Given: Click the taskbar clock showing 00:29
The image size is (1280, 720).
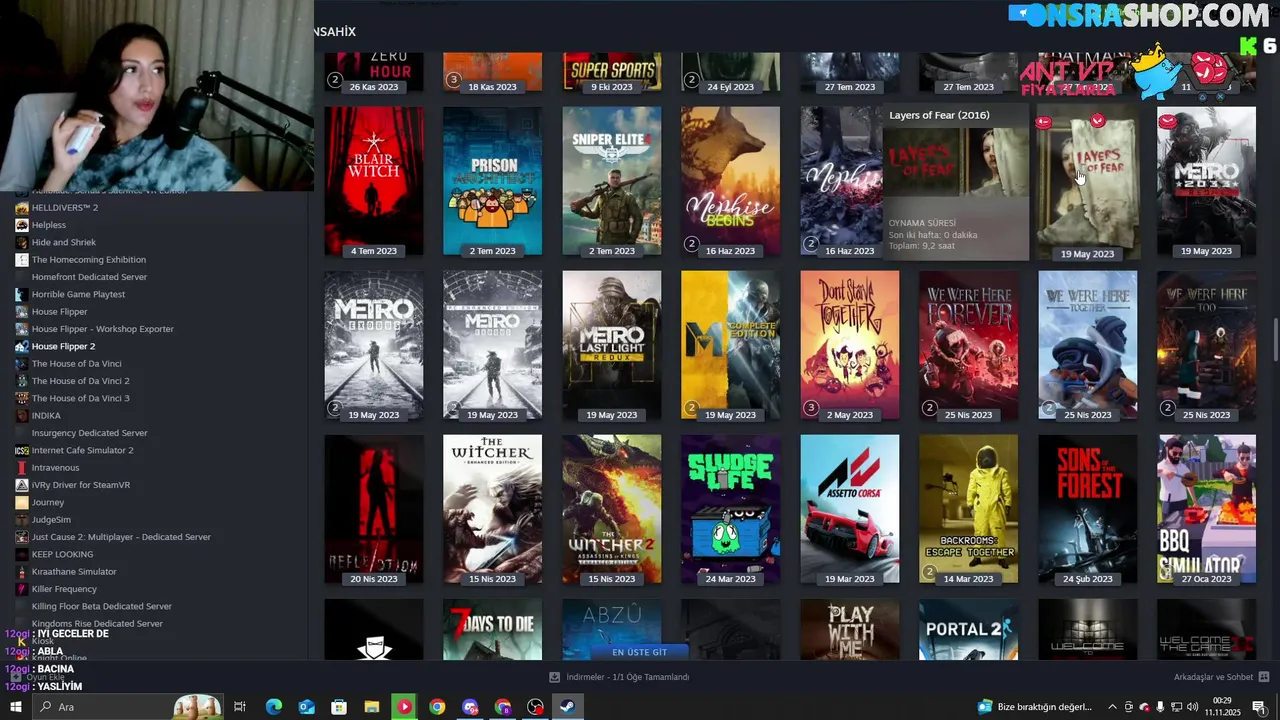Looking at the screenshot, I should pyautogui.click(x=1222, y=707).
